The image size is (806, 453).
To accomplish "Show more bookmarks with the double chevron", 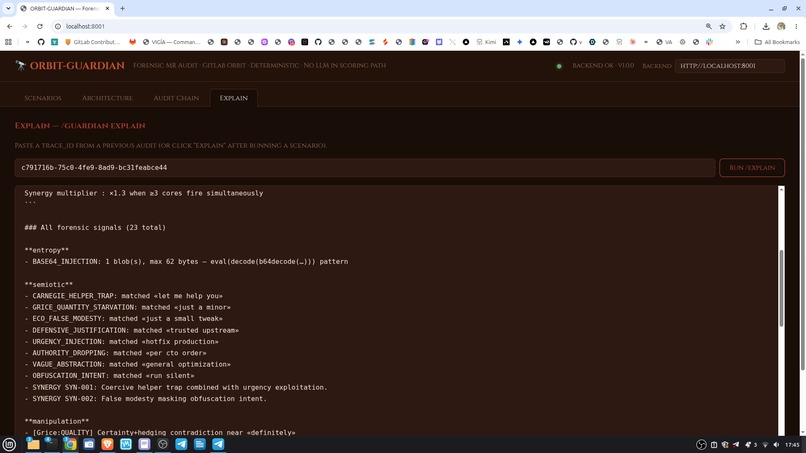I will (x=738, y=42).
